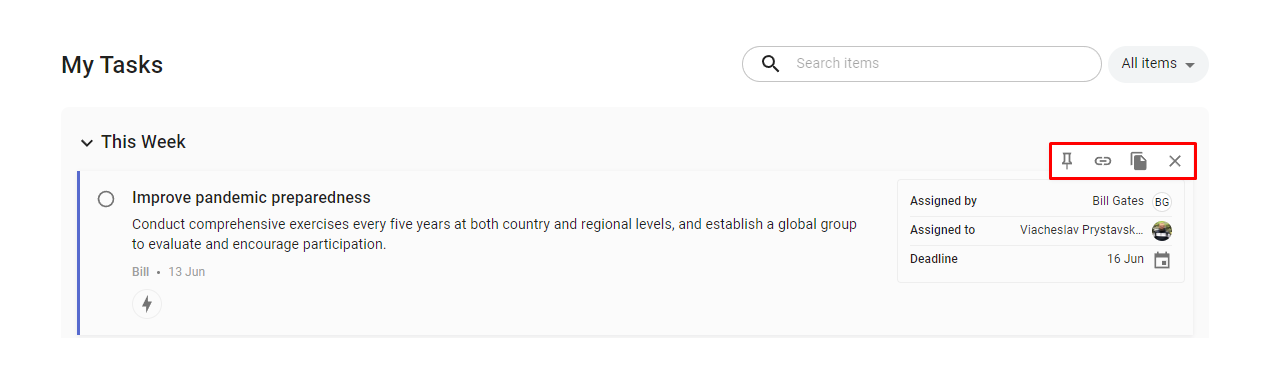This screenshot has height=372, width=1264.
Task: Click the All items dropdown arrow
Action: coord(1190,65)
